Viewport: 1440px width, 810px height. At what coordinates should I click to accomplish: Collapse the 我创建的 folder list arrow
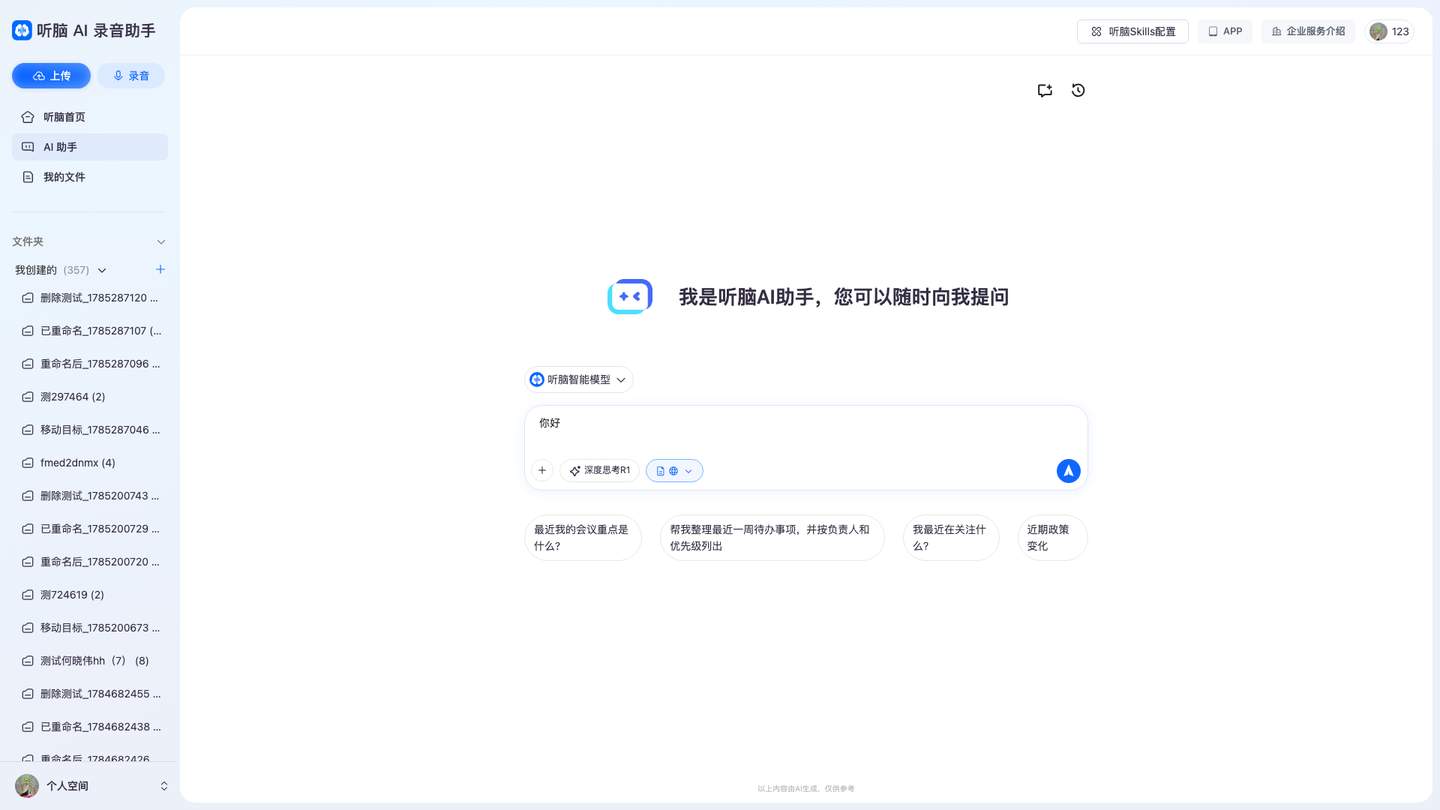click(x=102, y=270)
